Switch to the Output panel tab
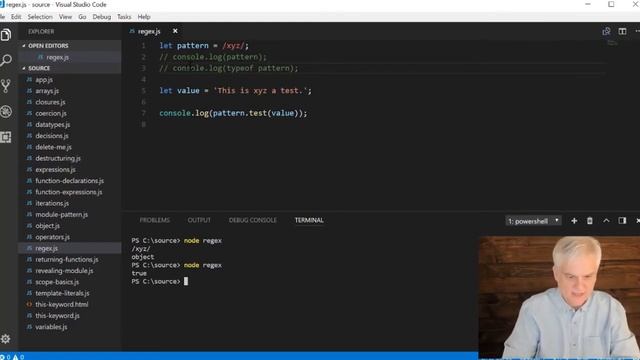The image size is (640, 360). [x=199, y=220]
